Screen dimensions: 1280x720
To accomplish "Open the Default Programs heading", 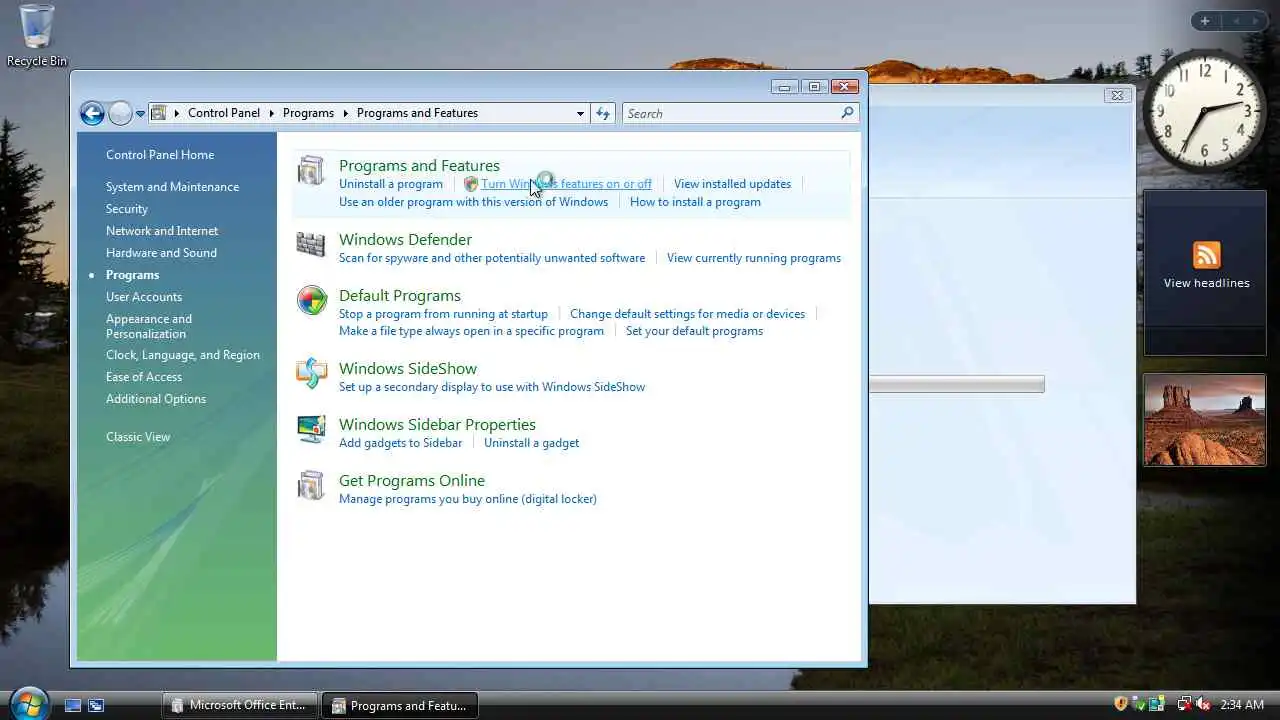I will click(x=400, y=296).
